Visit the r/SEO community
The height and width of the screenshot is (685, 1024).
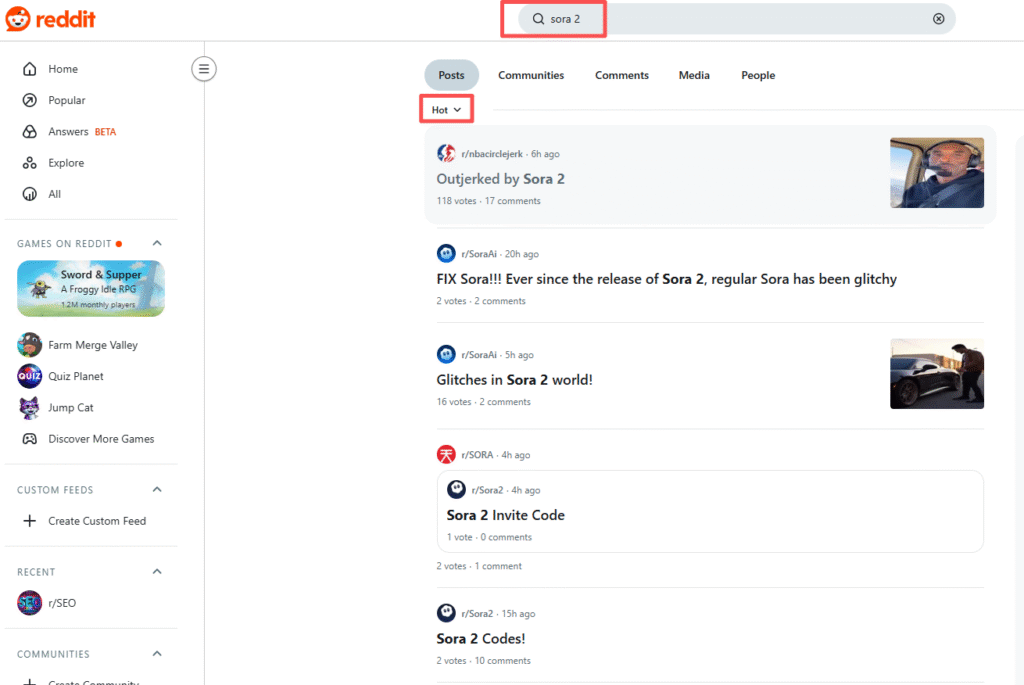click(x=64, y=603)
